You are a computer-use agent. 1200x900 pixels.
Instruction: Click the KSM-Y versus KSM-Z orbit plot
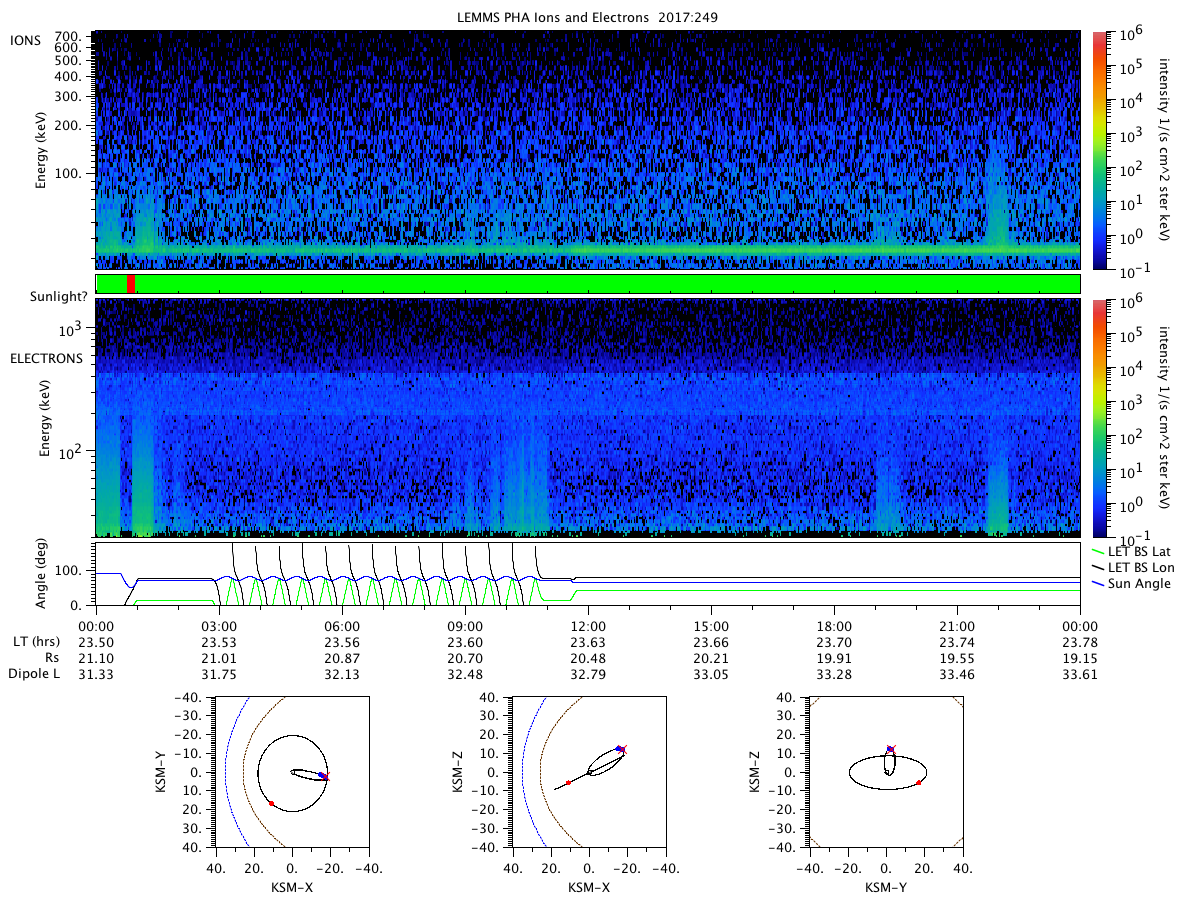(x=886, y=772)
